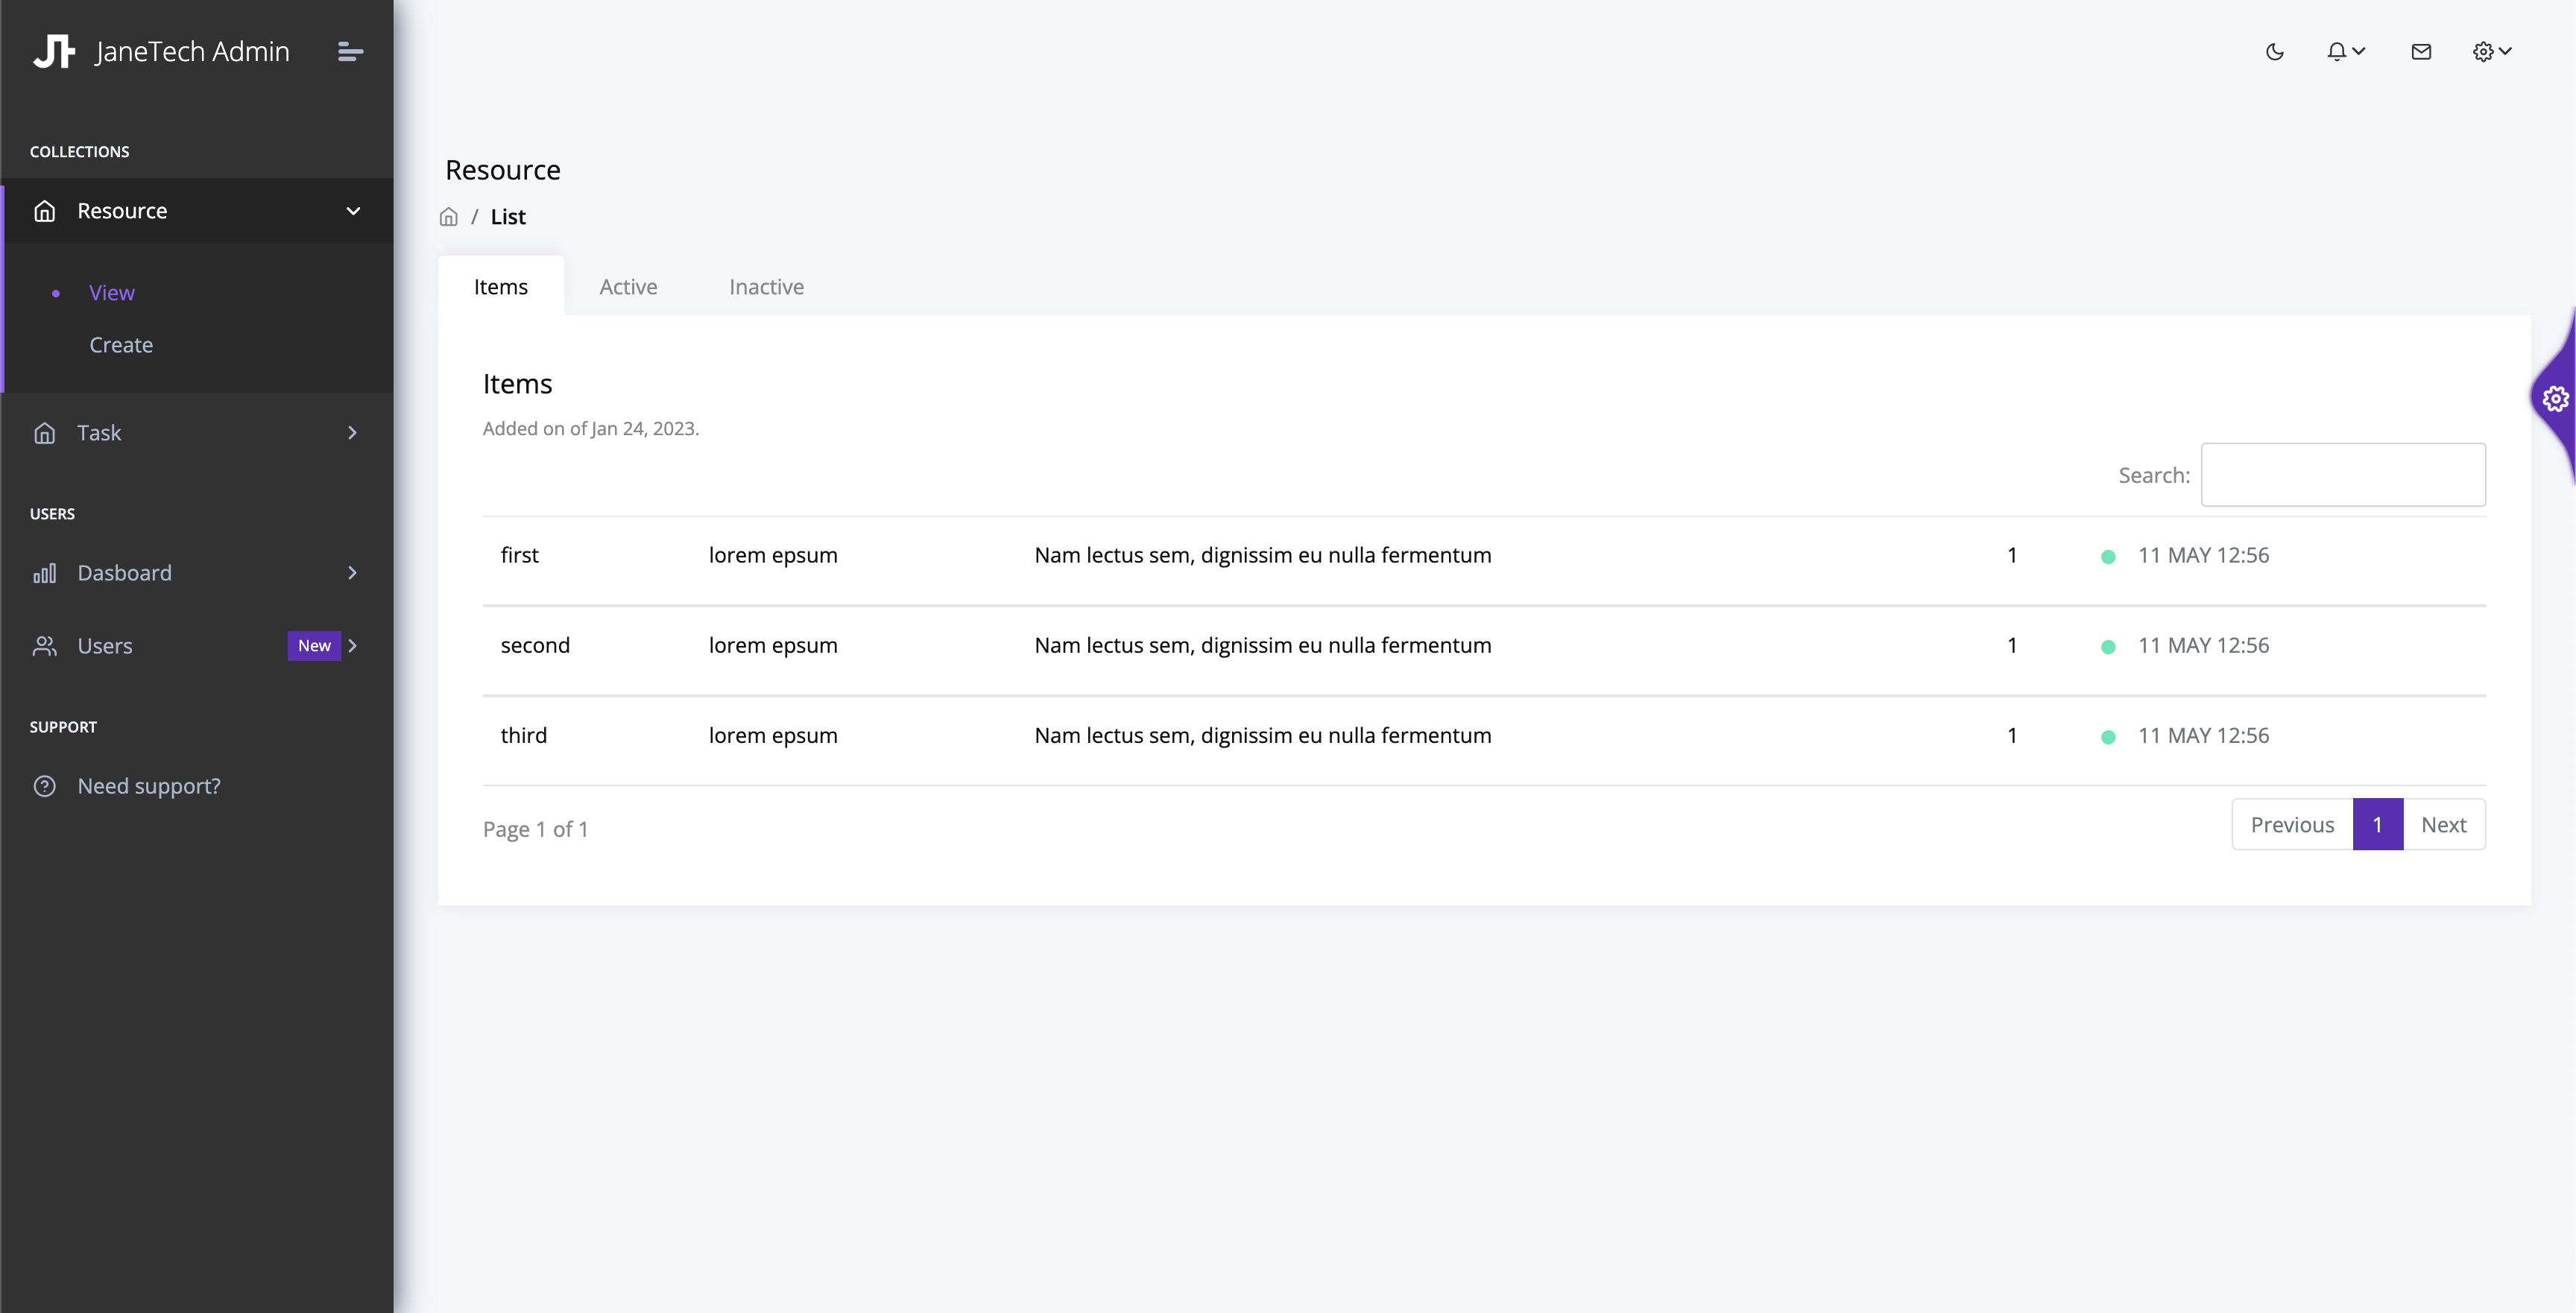Open the mail envelope icon
This screenshot has height=1313, width=2576.
[2420, 52]
